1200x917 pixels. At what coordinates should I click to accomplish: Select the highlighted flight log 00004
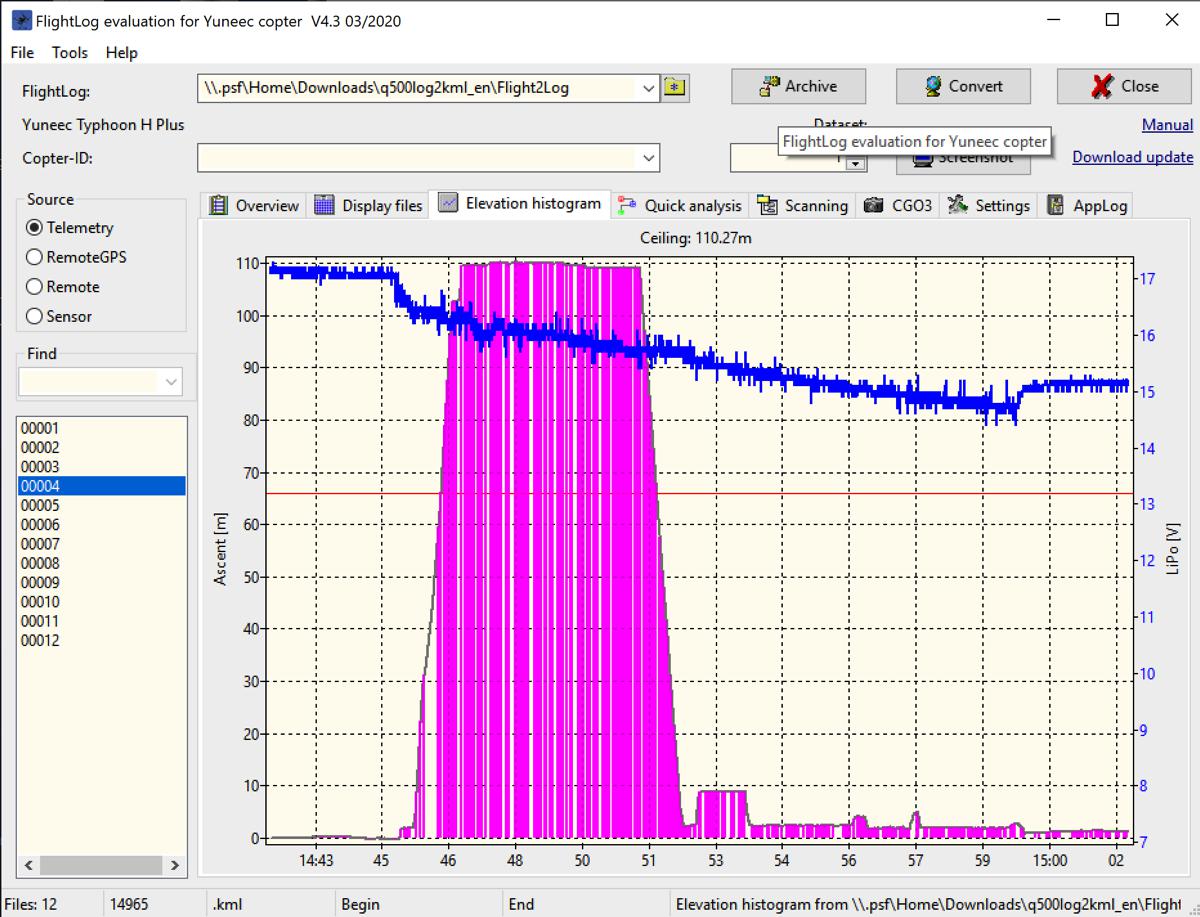point(102,486)
